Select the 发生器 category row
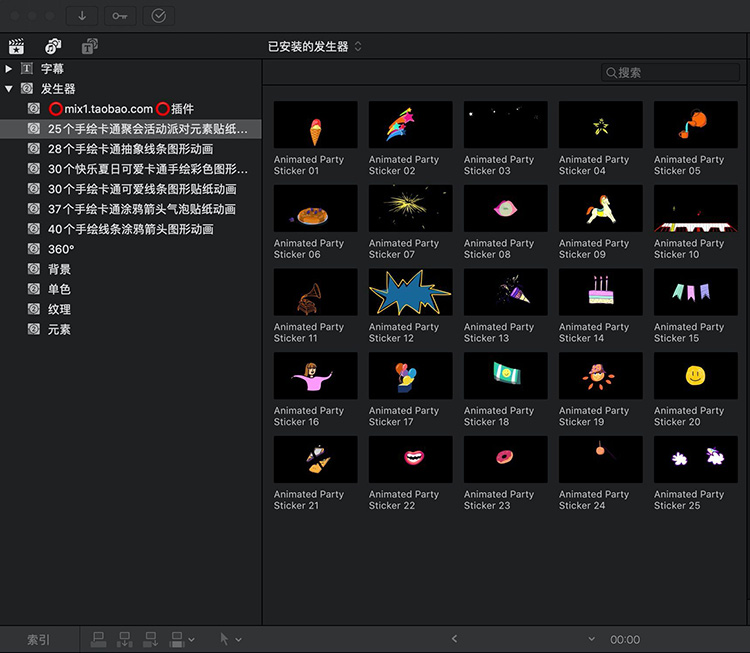Viewport: 750px width, 653px height. point(131,89)
